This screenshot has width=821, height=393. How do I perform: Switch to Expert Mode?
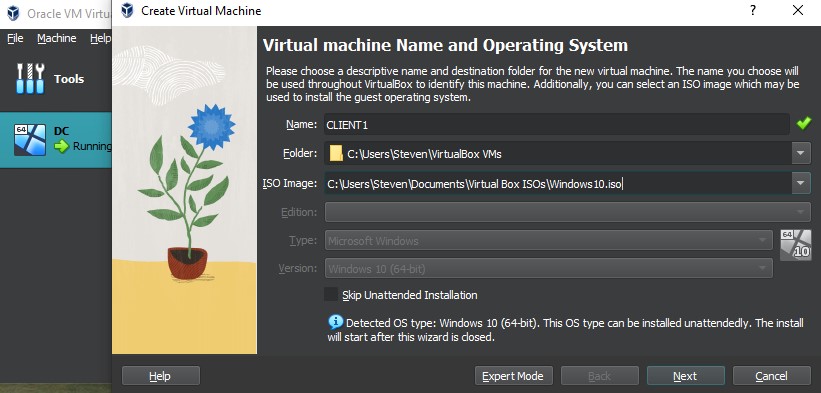pos(514,376)
